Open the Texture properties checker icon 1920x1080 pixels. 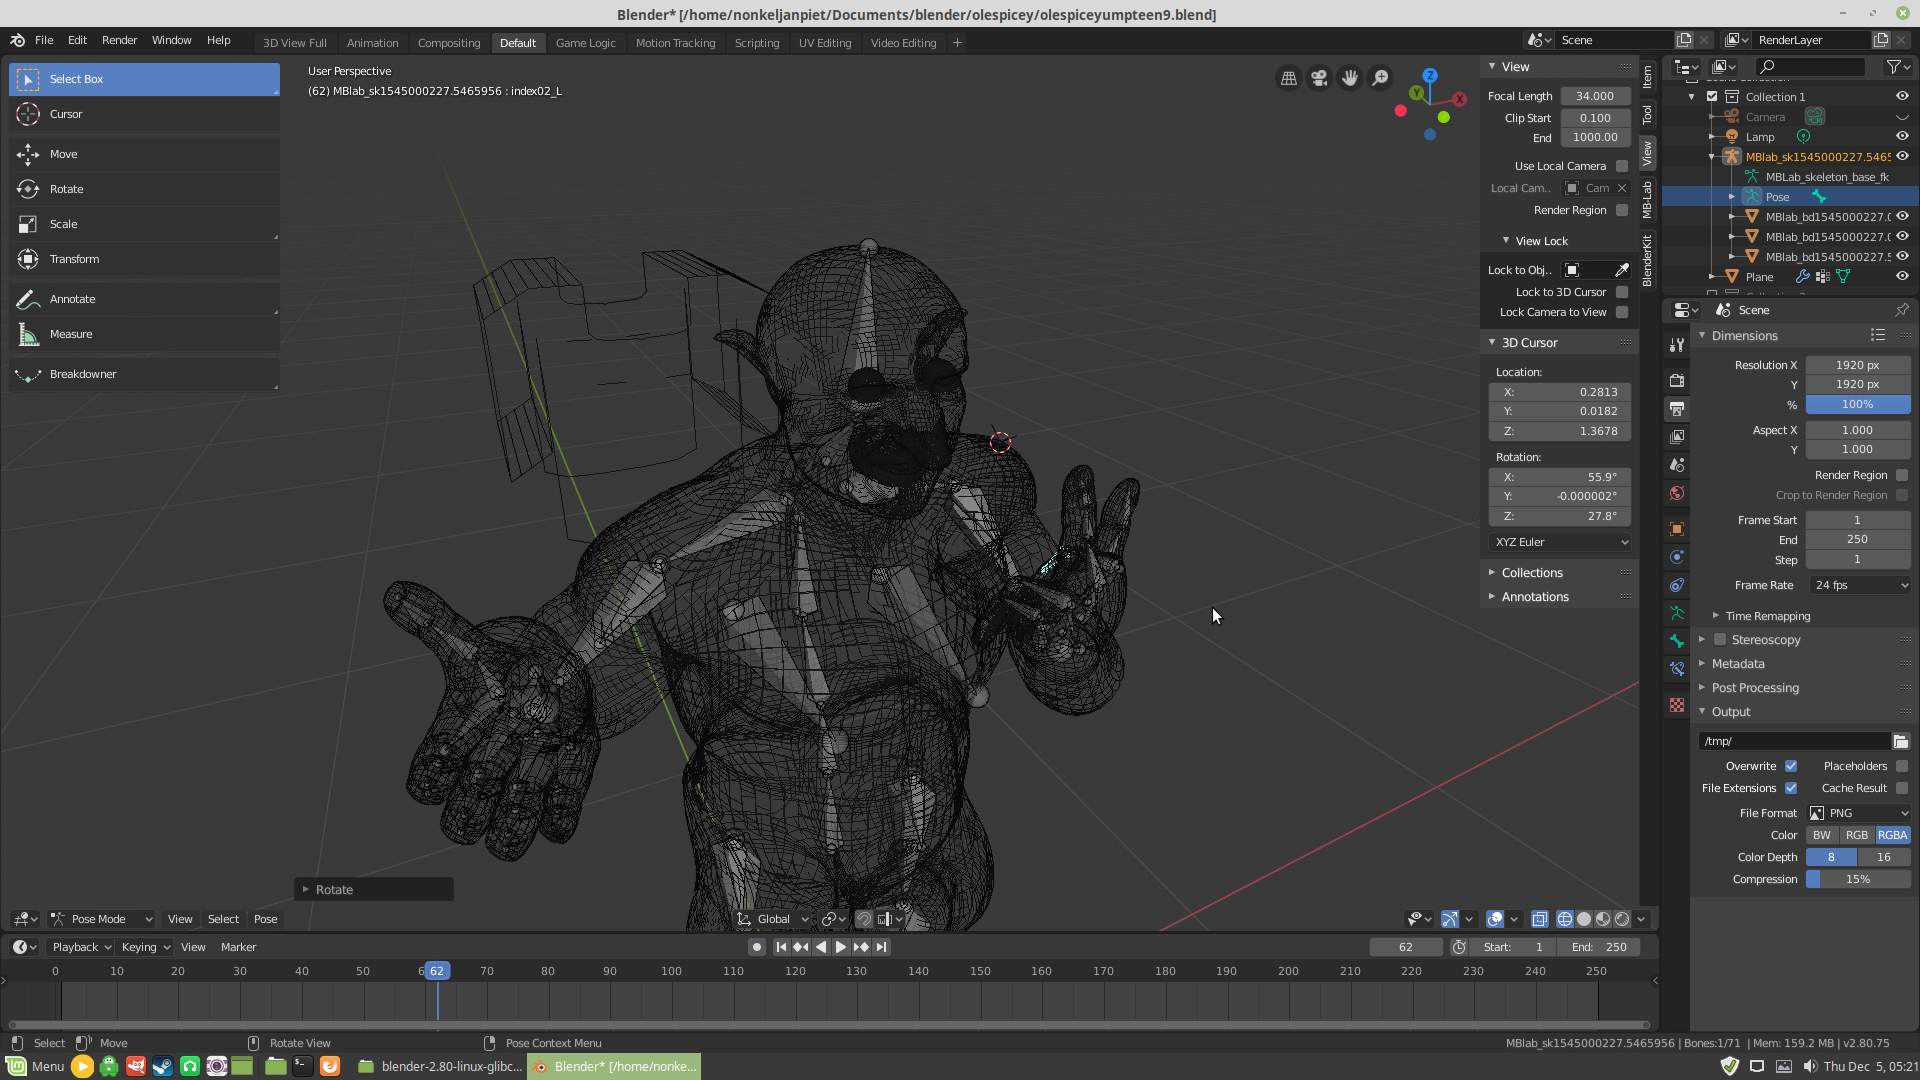(x=1677, y=705)
